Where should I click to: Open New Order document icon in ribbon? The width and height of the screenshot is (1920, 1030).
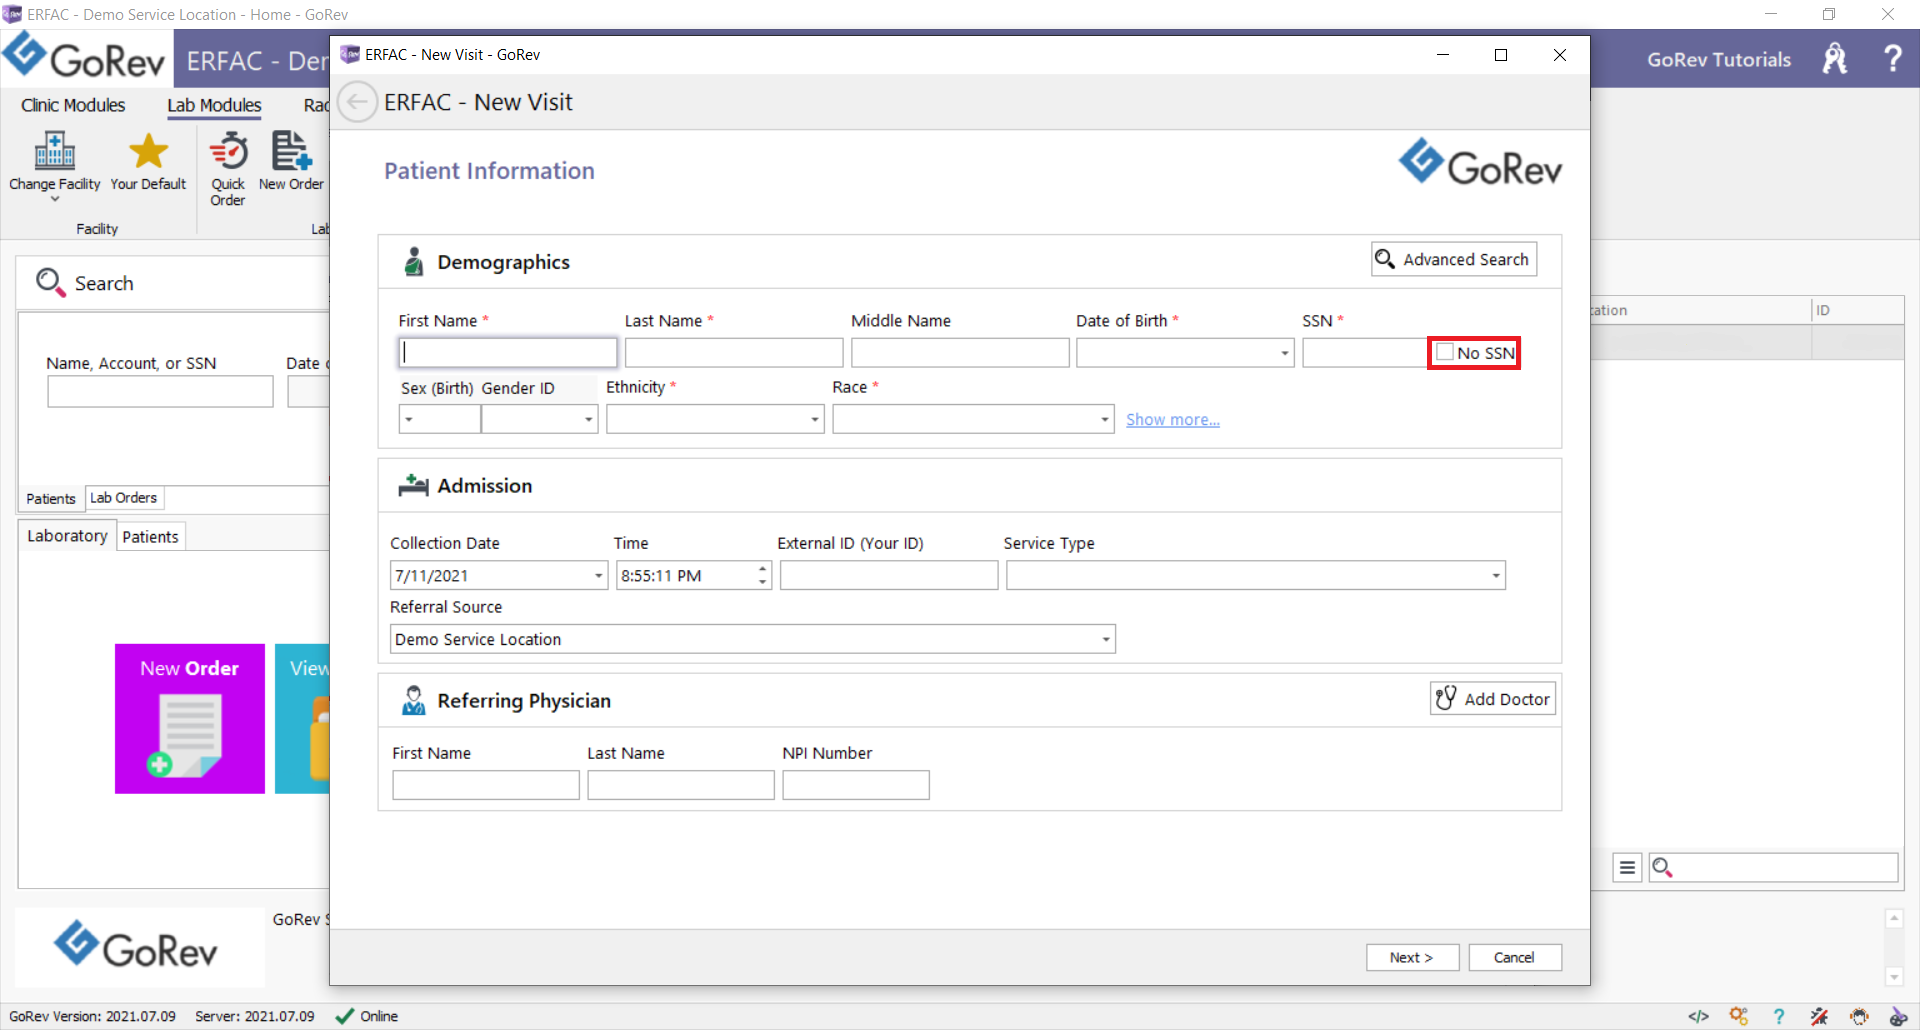point(291,151)
